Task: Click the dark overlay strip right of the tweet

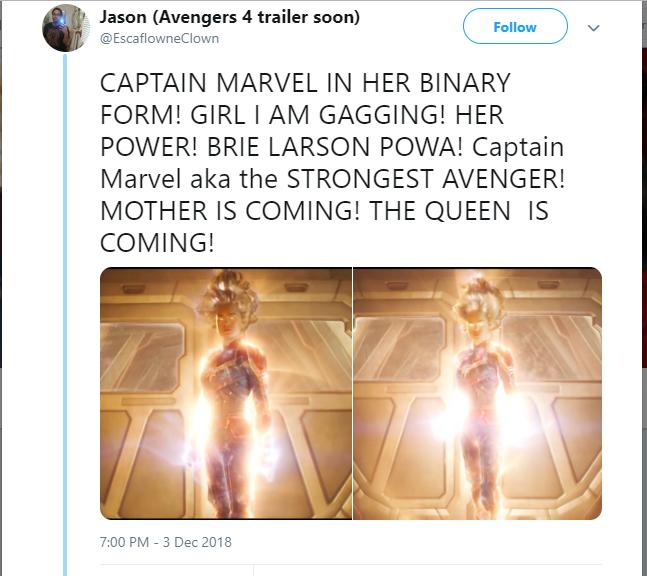Action: click(x=640, y=300)
